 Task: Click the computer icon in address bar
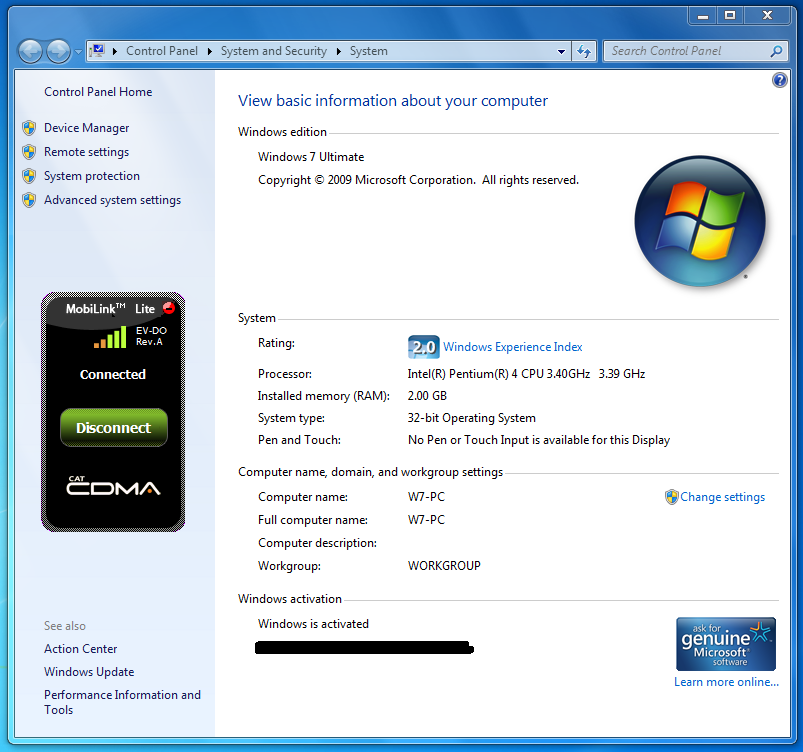(x=97, y=51)
